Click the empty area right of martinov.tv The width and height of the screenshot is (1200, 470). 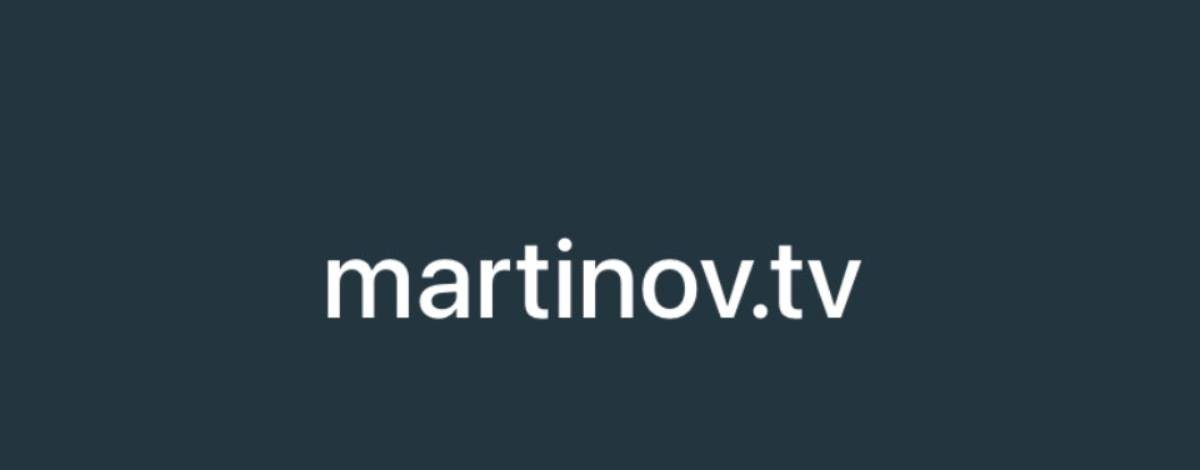point(1030,281)
